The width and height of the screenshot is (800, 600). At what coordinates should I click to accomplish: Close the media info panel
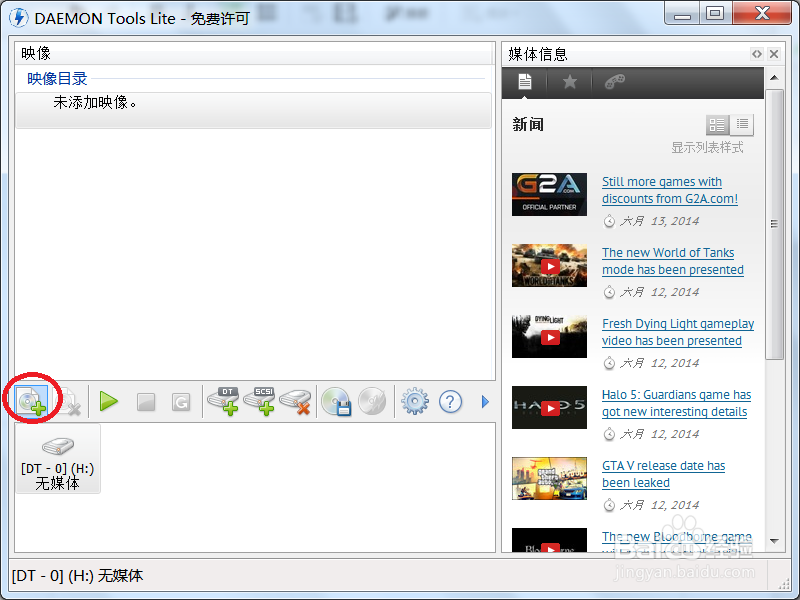[x=774, y=54]
